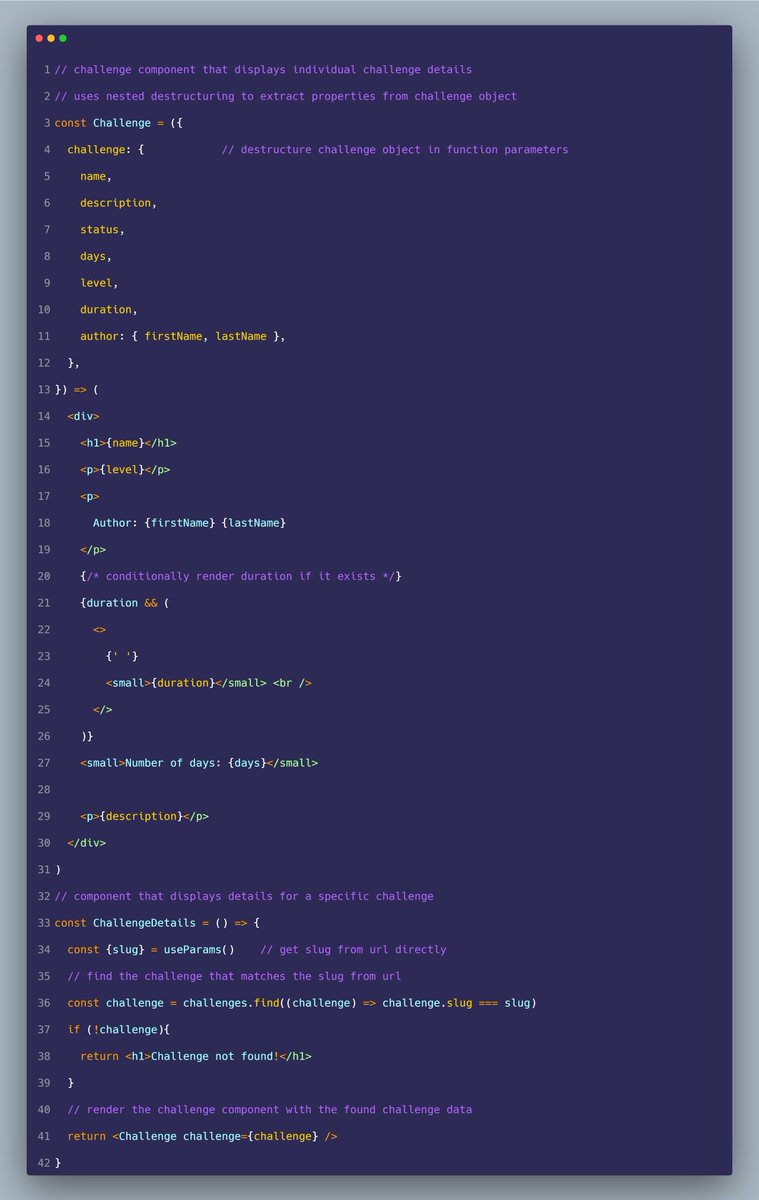This screenshot has width=759, height=1200.
Task: Click 'Challenge' identifier on line 3
Action: pos(122,123)
